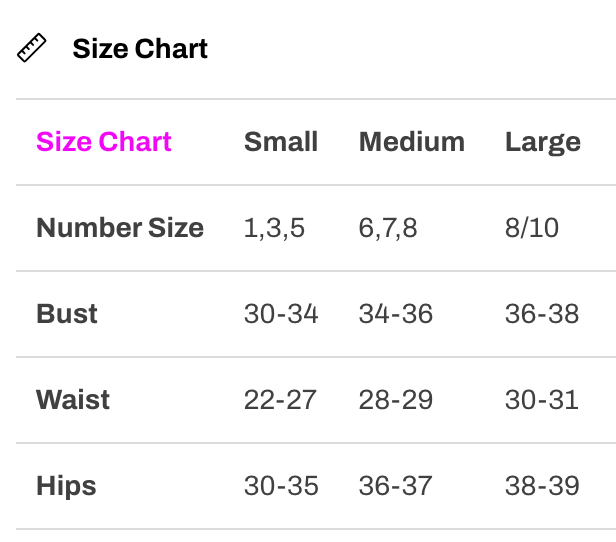Click the black Size Chart heading
The width and height of the screenshot is (616, 542).
point(140,49)
